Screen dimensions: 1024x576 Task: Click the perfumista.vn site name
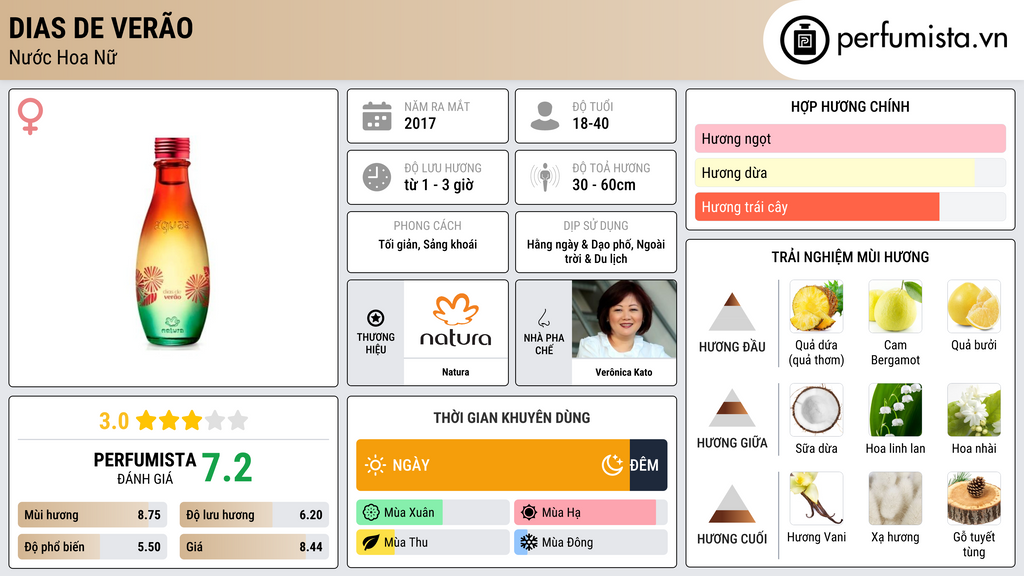click(x=922, y=38)
